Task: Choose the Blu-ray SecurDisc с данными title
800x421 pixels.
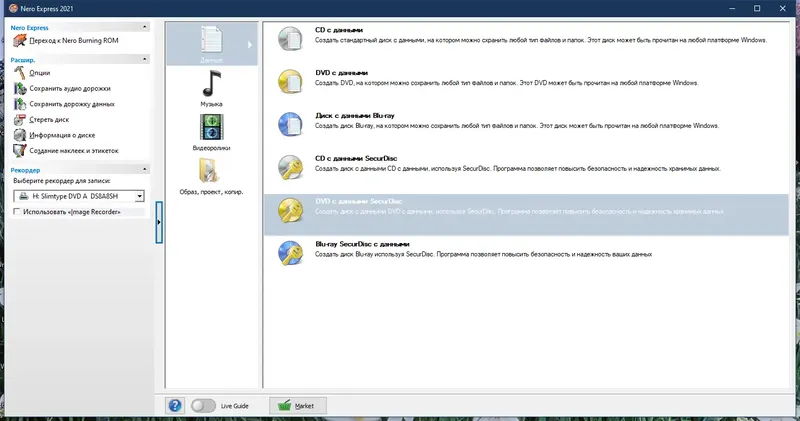Action: pyautogui.click(x=362, y=244)
